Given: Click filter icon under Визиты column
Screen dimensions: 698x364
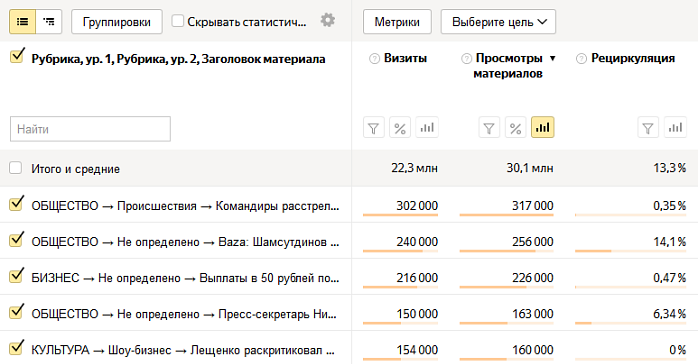Looking at the screenshot, I should click(x=373, y=128).
